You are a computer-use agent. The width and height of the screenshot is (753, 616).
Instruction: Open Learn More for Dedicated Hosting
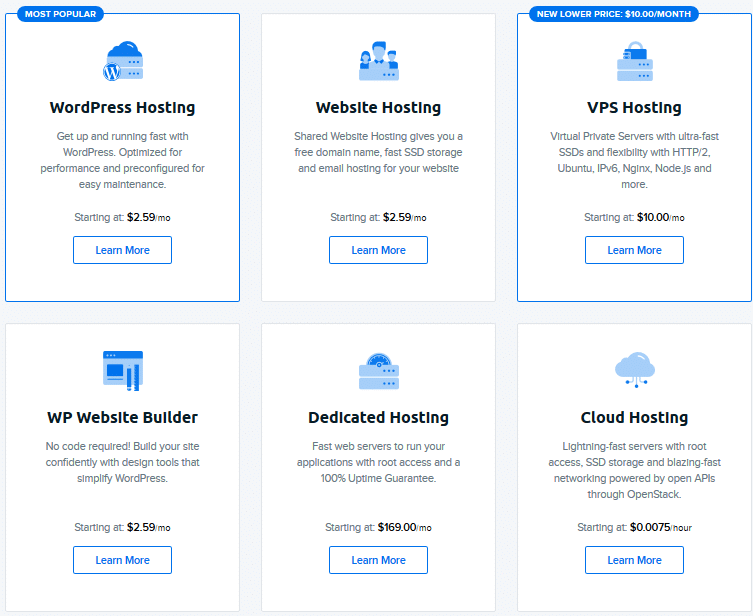click(378, 560)
